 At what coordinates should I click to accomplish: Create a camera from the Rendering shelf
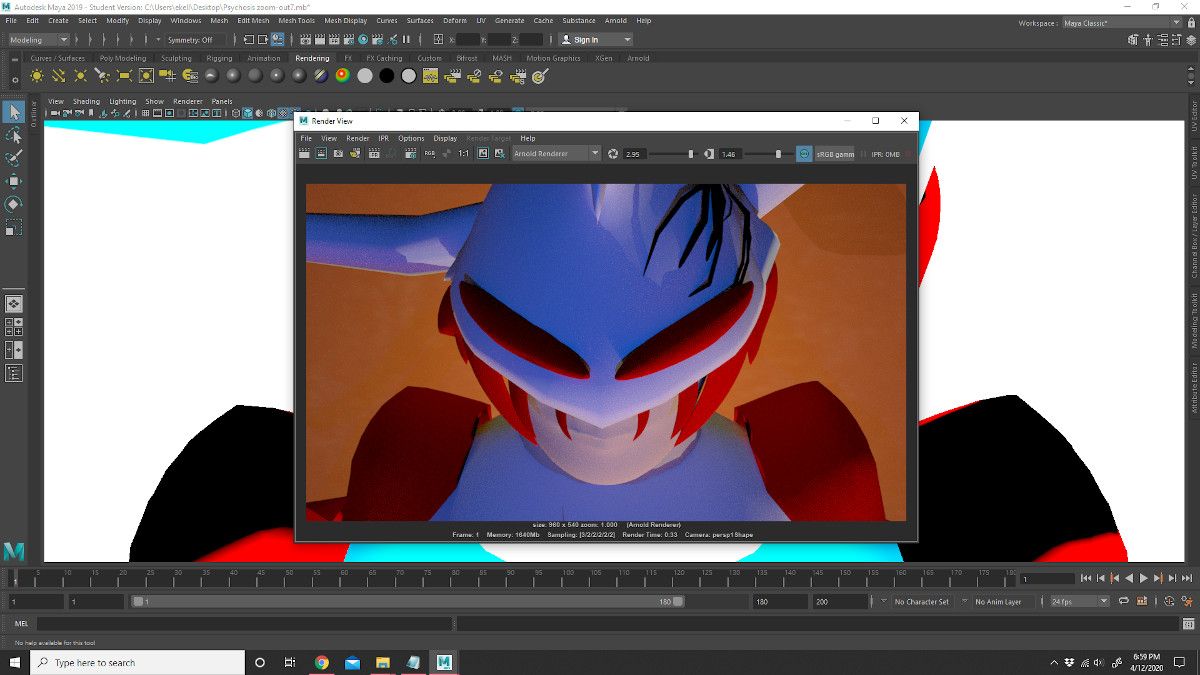(x=167, y=76)
